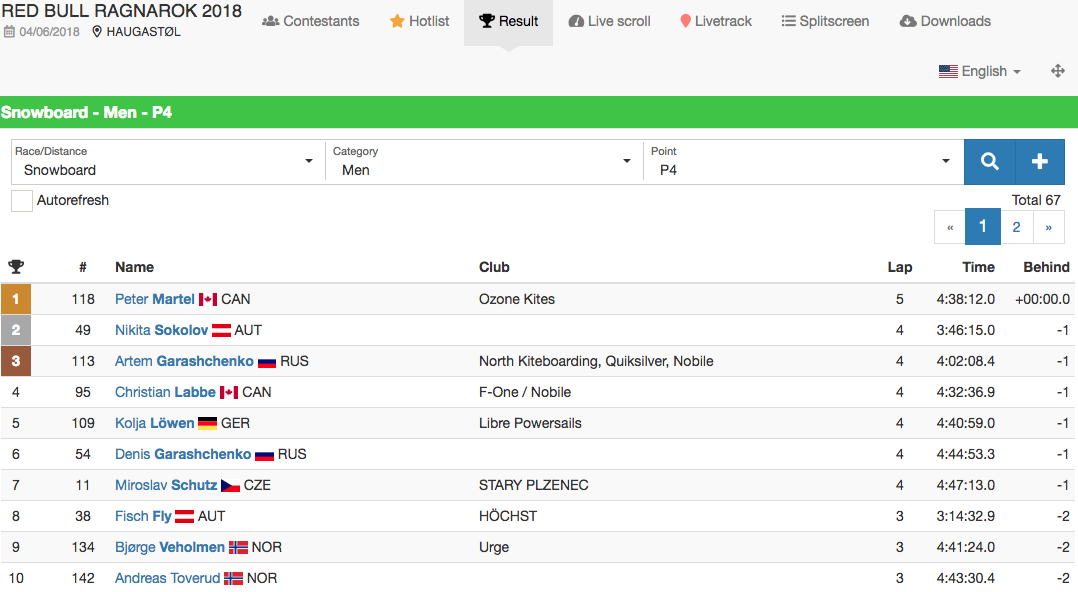The height and width of the screenshot is (592, 1078).
Task: Click the Club column header
Action: tap(494, 267)
